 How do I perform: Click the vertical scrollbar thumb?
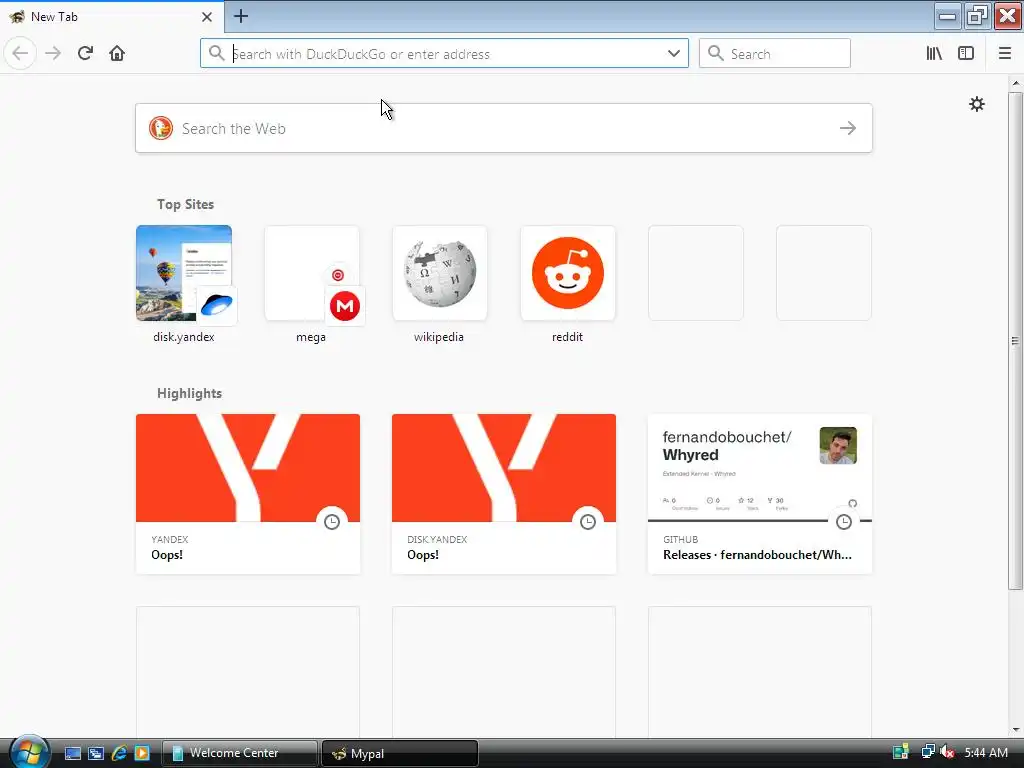(1015, 340)
